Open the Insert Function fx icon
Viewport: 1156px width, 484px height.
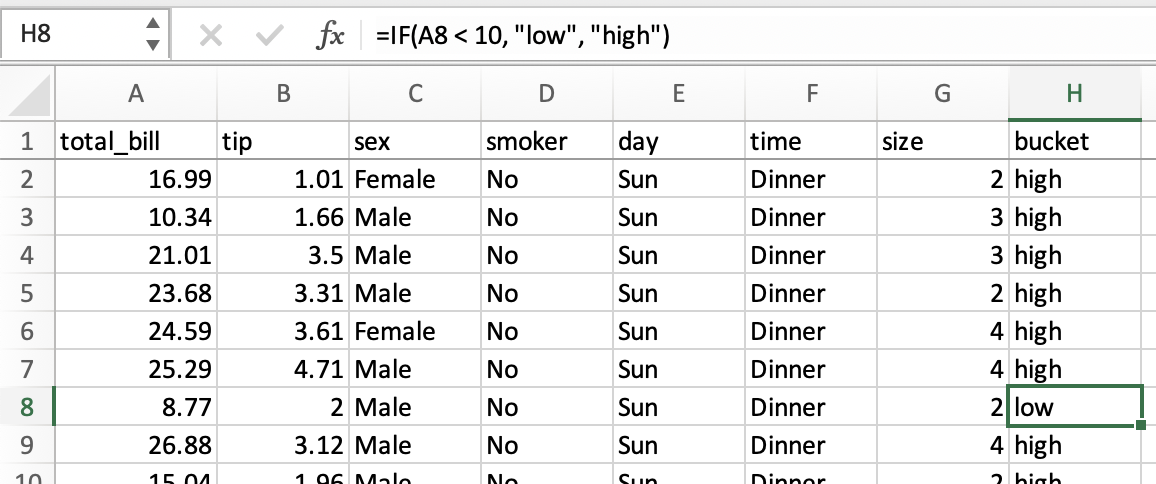[x=330, y=36]
